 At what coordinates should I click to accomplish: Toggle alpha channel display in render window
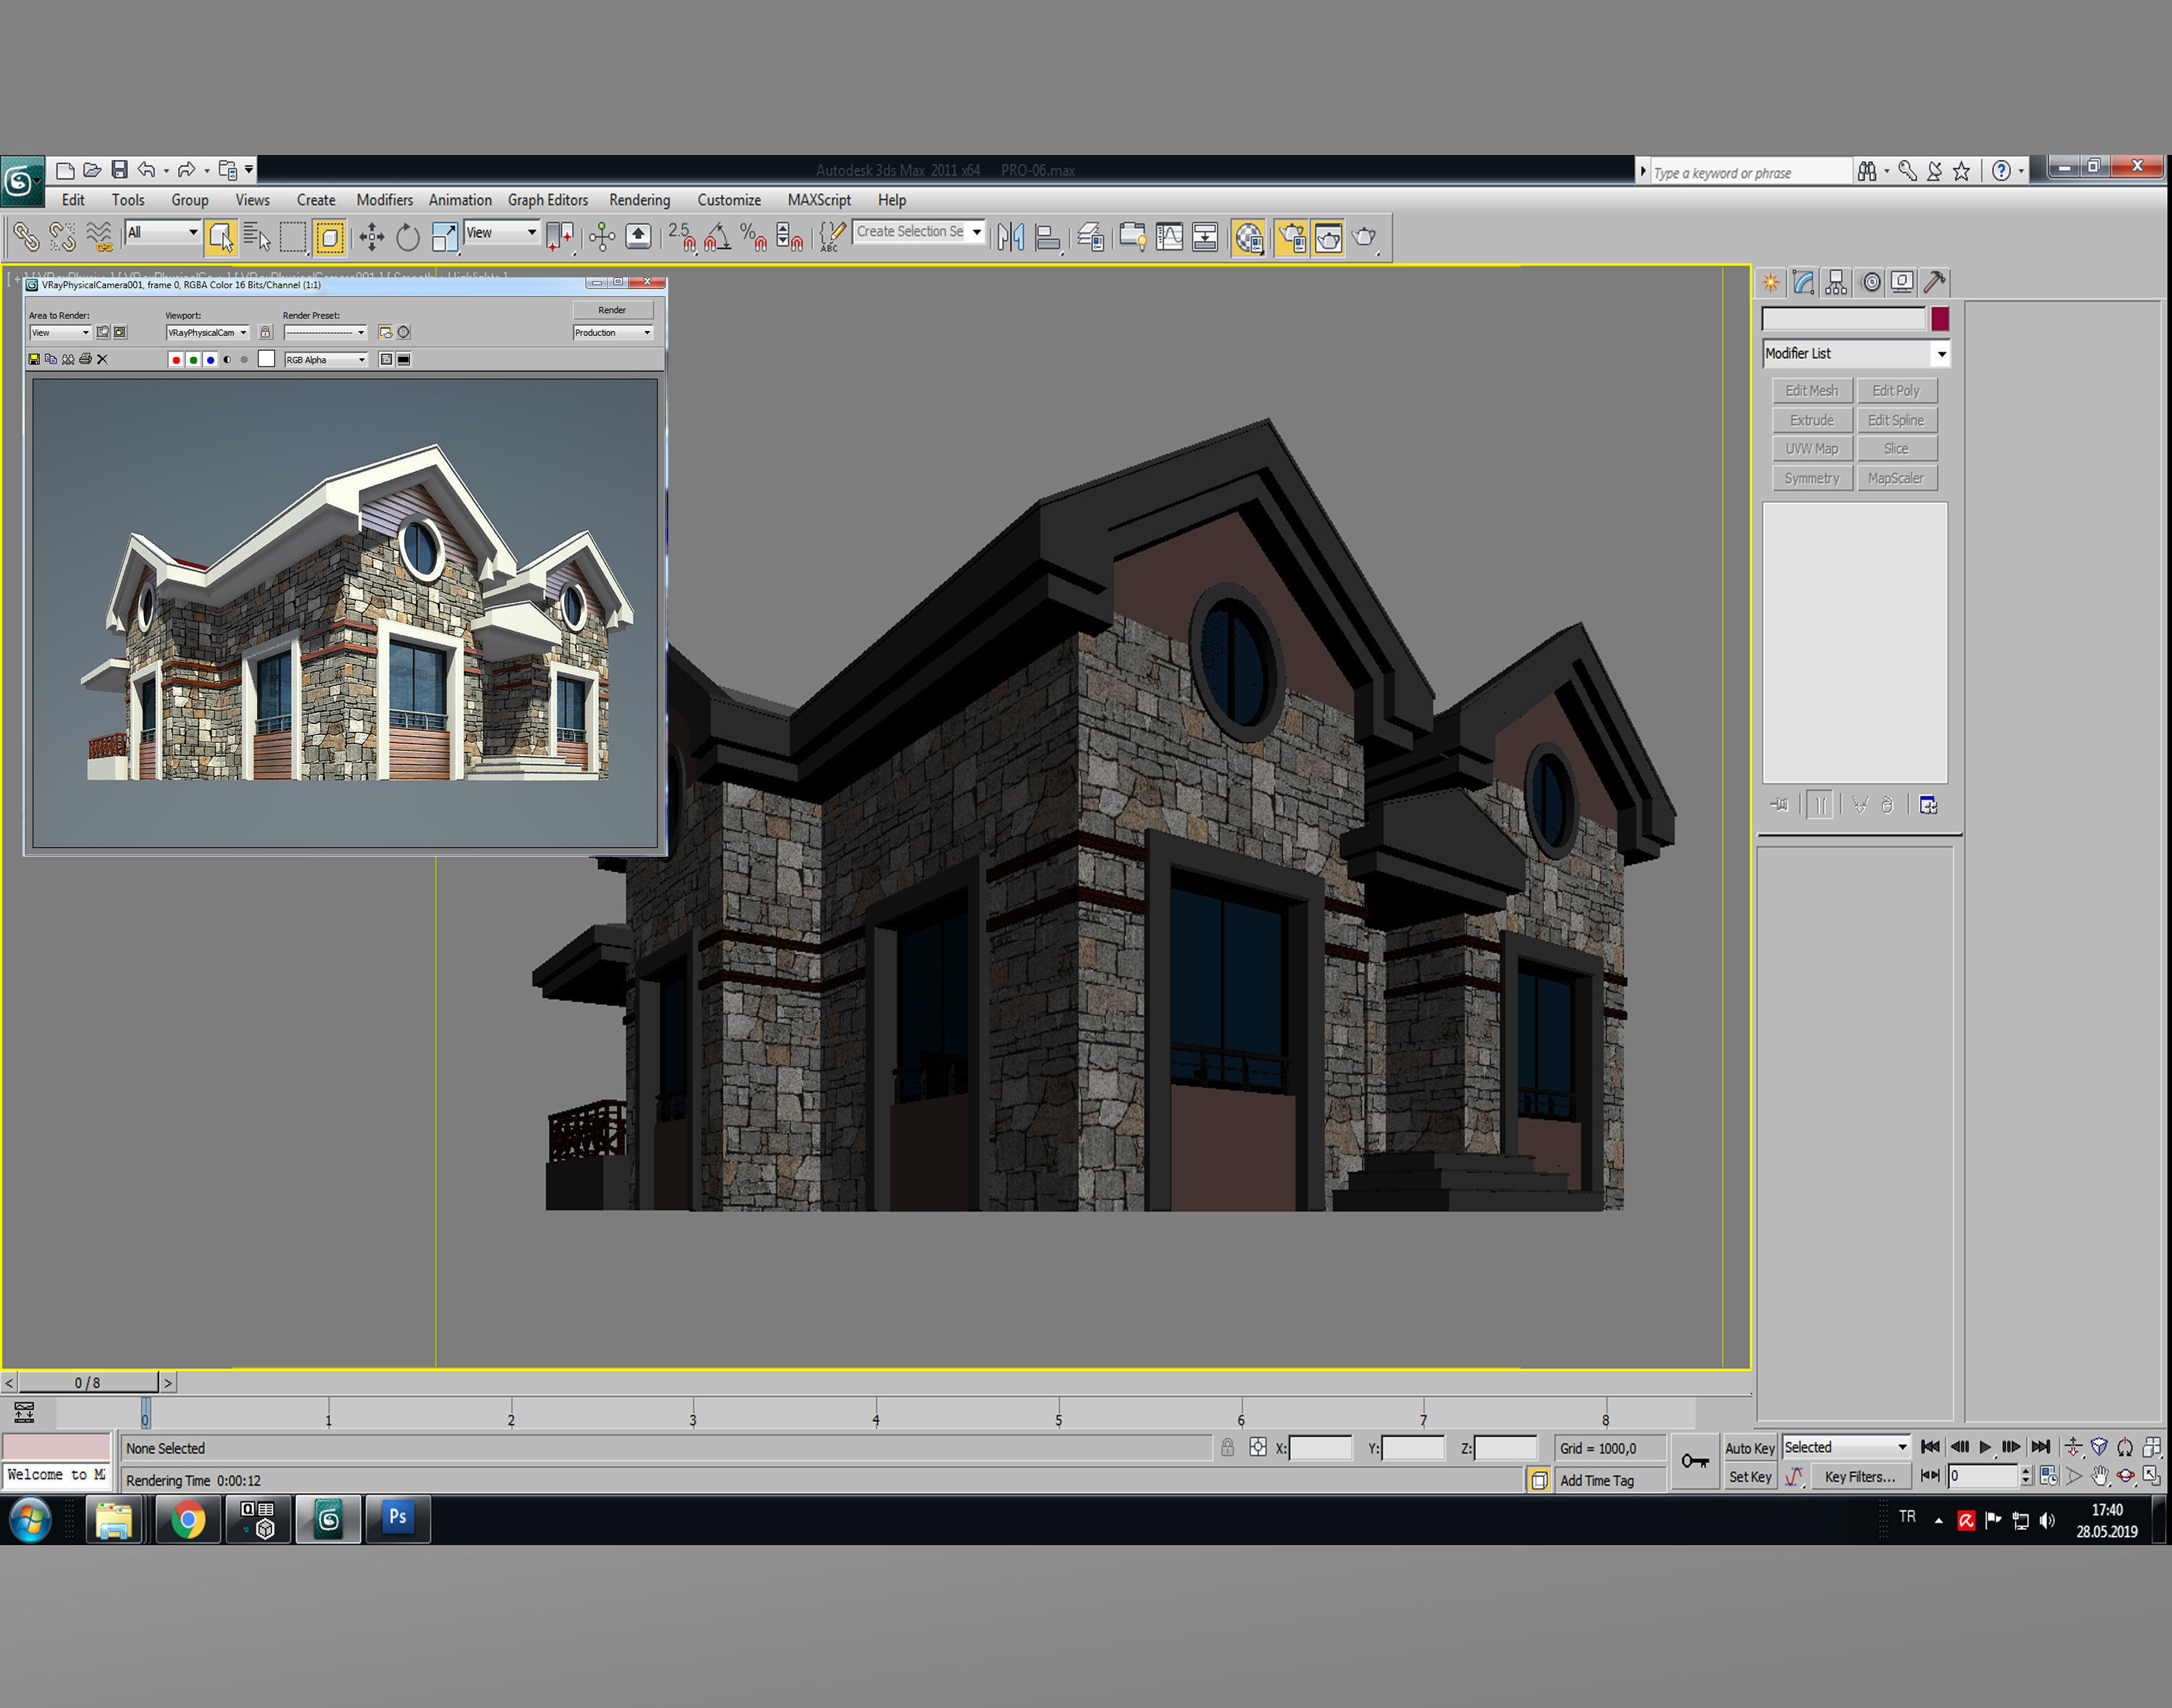[x=227, y=359]
